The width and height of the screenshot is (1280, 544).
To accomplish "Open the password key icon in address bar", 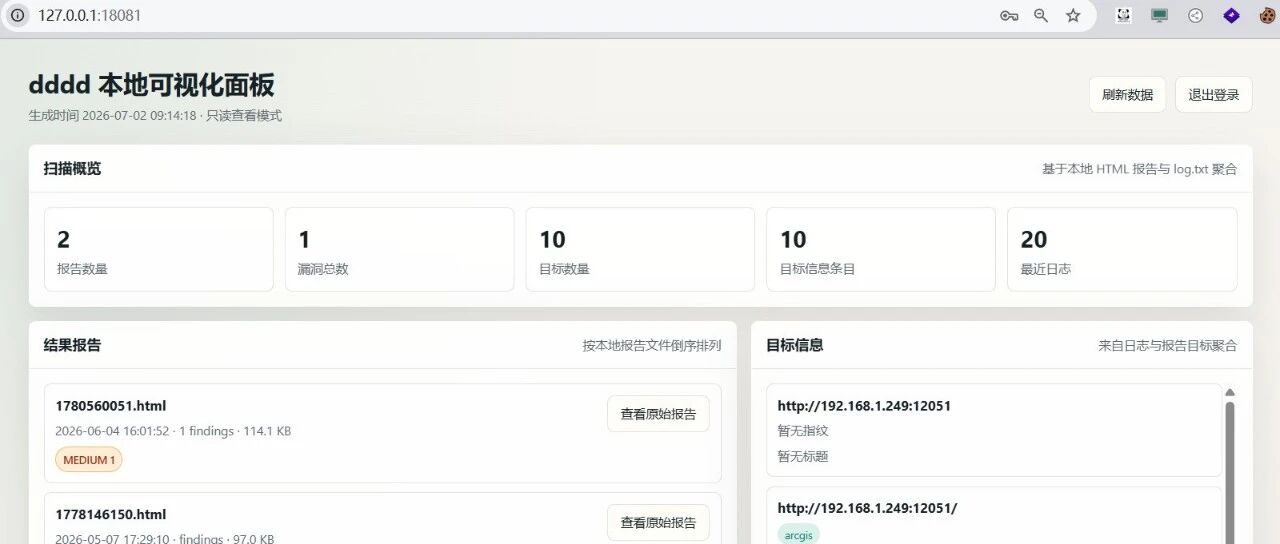I will (1009, 15).
